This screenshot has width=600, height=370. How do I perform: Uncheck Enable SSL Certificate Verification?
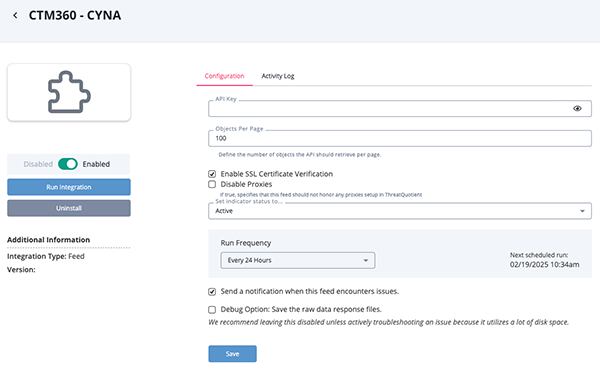point(212,174)
